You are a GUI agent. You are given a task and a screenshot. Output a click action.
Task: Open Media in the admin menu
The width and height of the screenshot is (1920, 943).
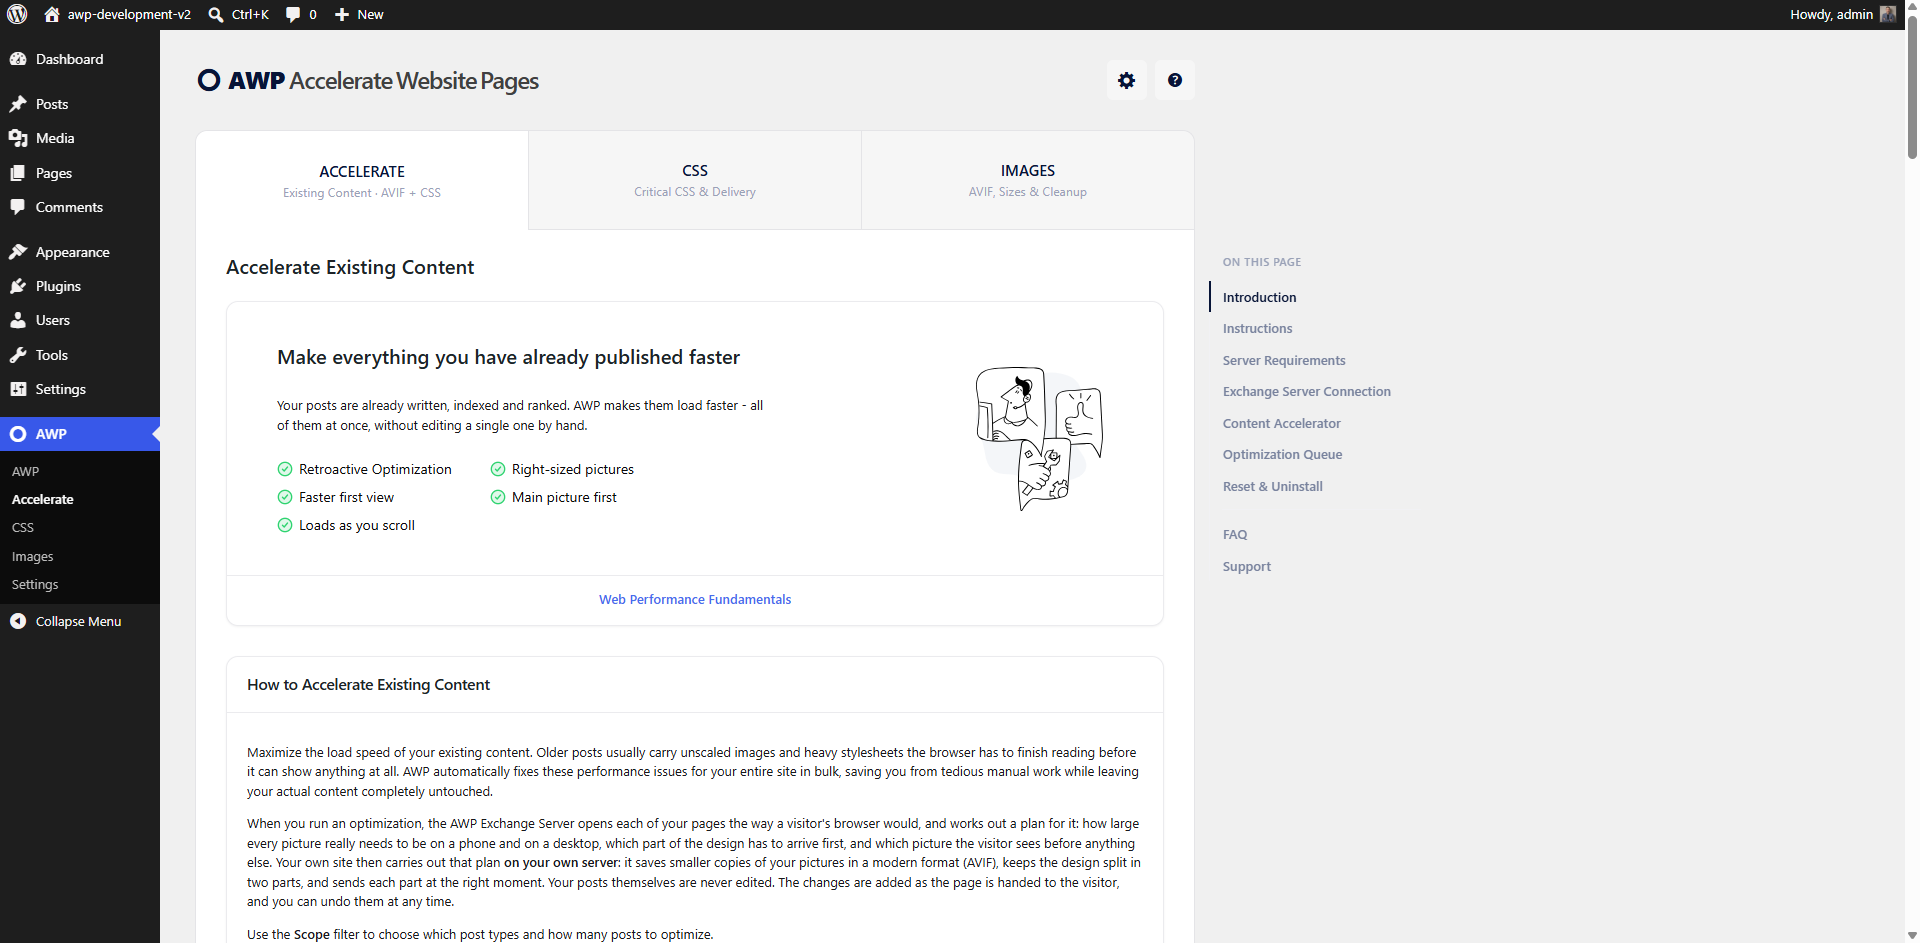click(80, 138)
